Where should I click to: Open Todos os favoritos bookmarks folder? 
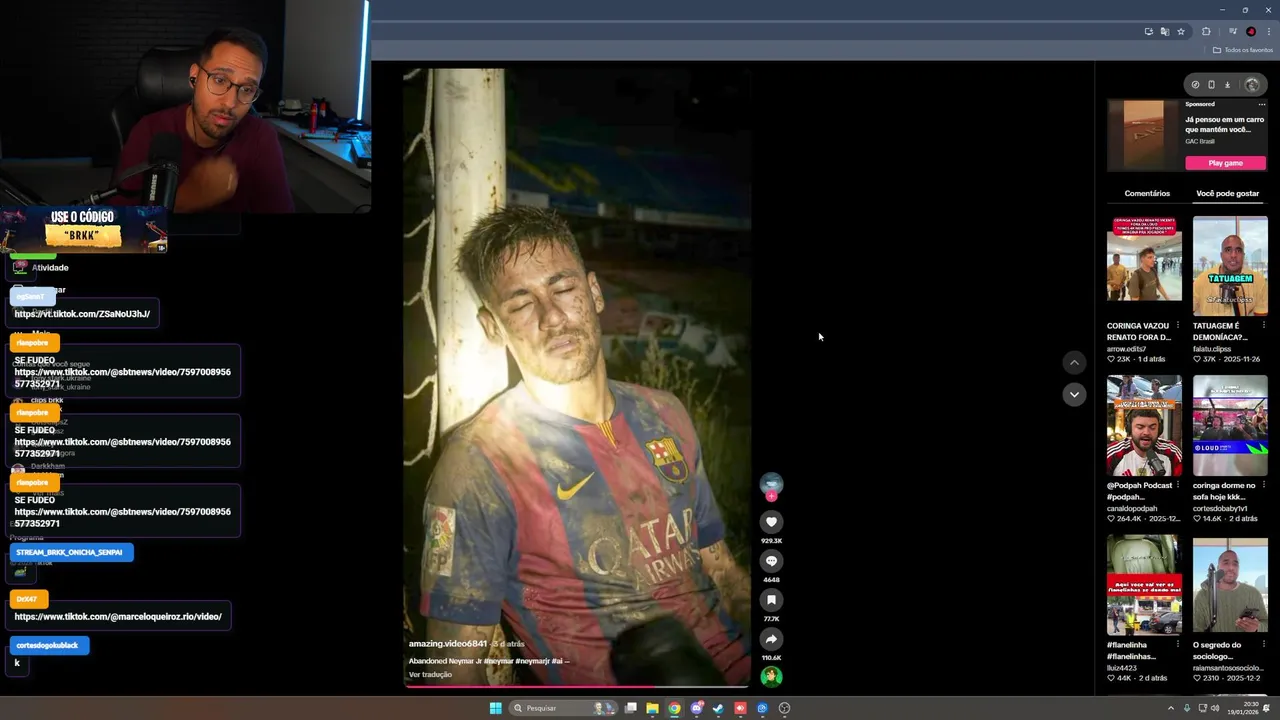pos(1243,50)
